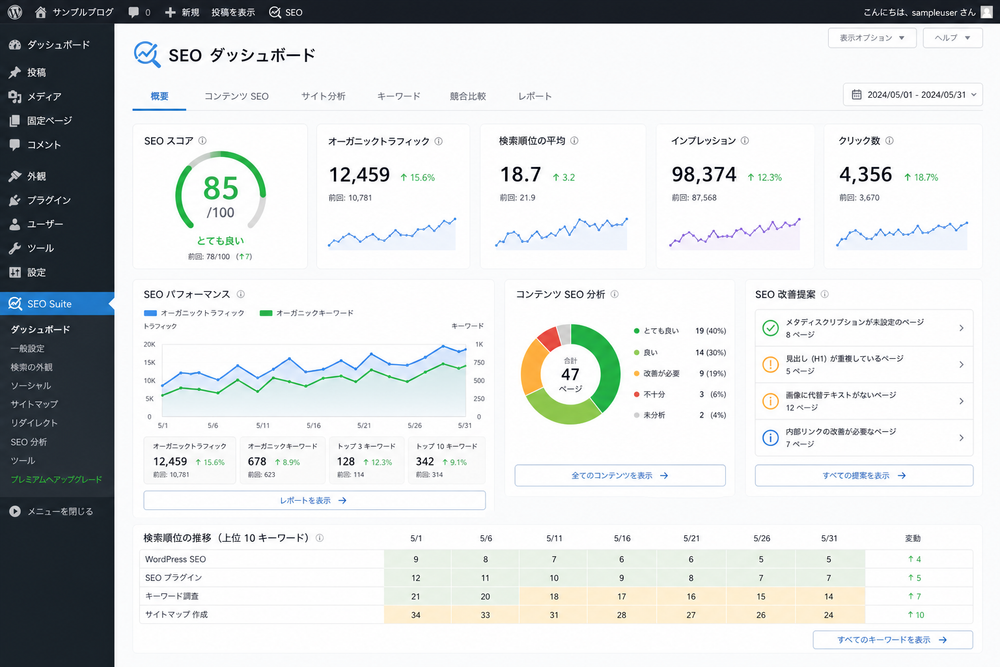Viewport: 1000px width, 667px height.
Task: Click the SEO icon in the admin bar
Action: point(275,12)
